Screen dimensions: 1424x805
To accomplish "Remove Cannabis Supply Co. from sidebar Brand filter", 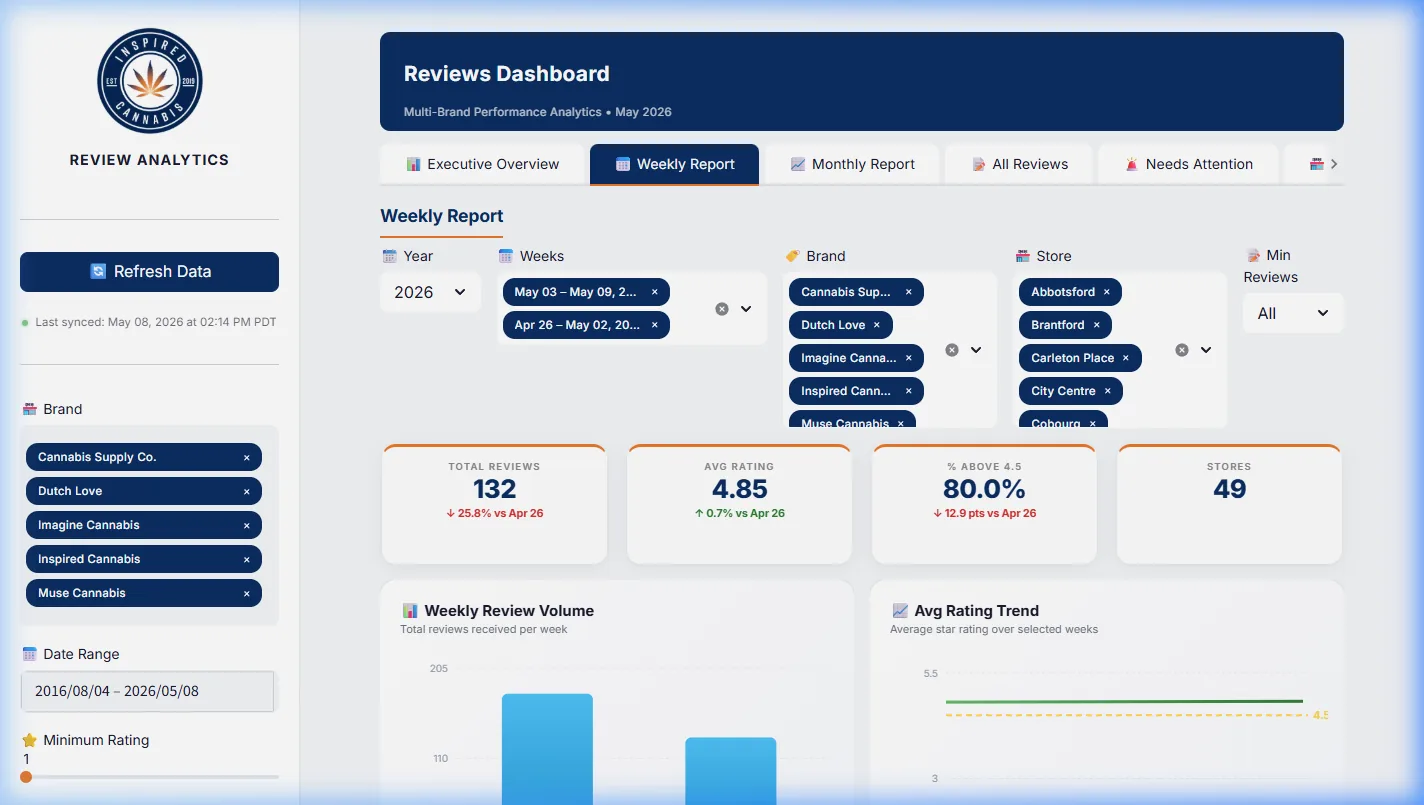I will tap(247, 457).
